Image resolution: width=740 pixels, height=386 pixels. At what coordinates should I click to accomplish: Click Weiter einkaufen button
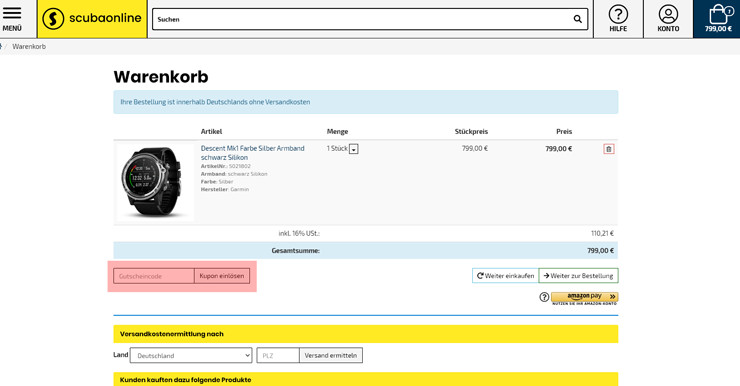[x=505, y=276]
